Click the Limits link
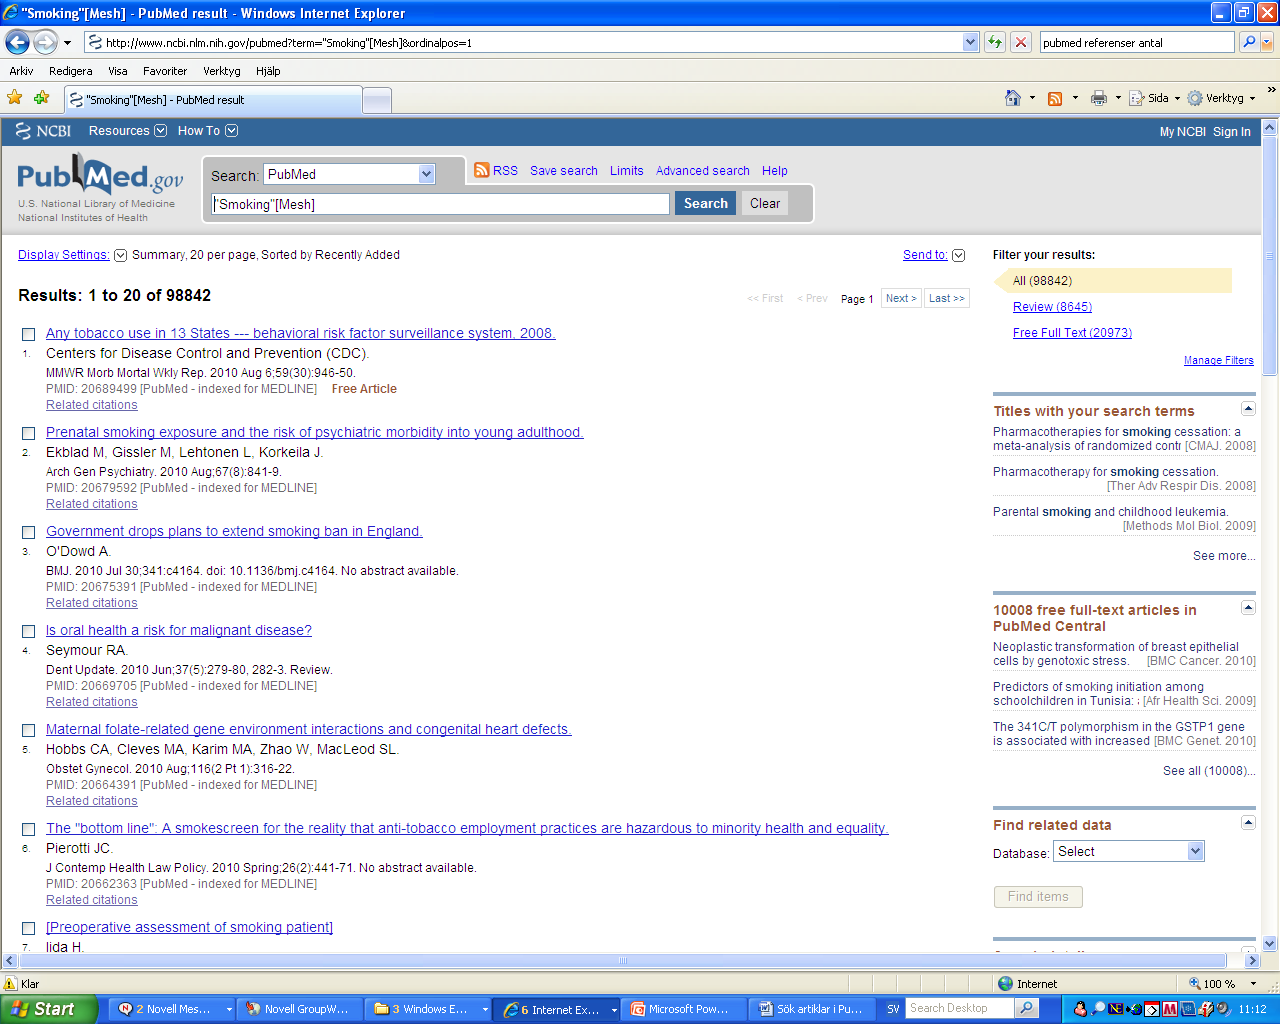This screenshot has width=1280, height=1024. pyautogui.click(x=627, y=171)
